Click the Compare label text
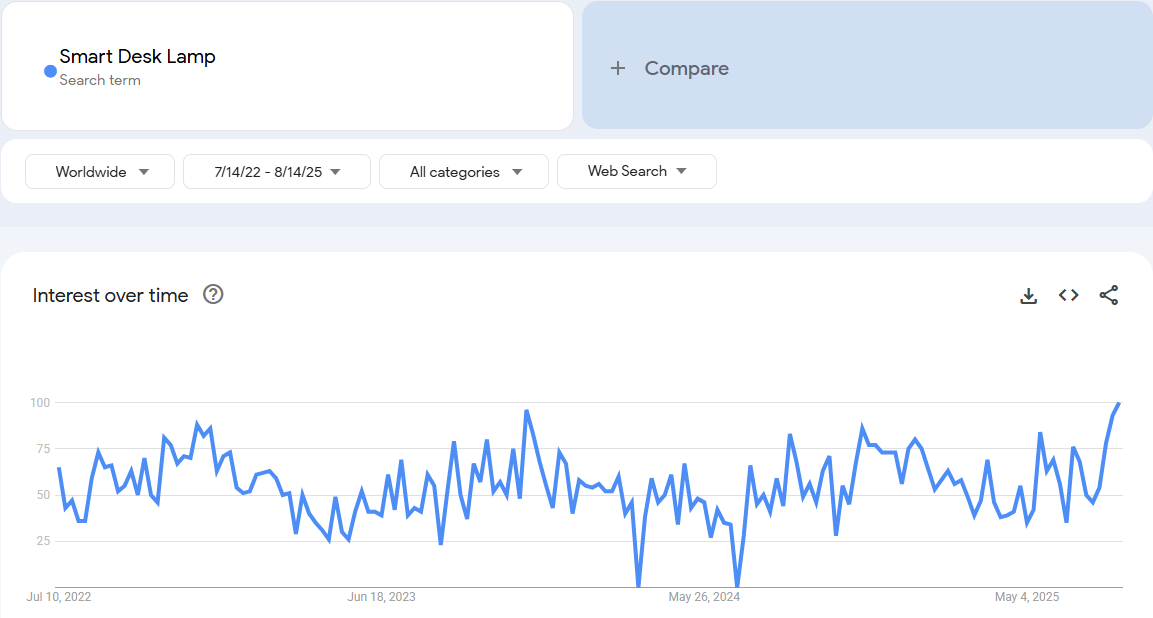The width and height of the screenshot is (1153, 618). point(686,68)
